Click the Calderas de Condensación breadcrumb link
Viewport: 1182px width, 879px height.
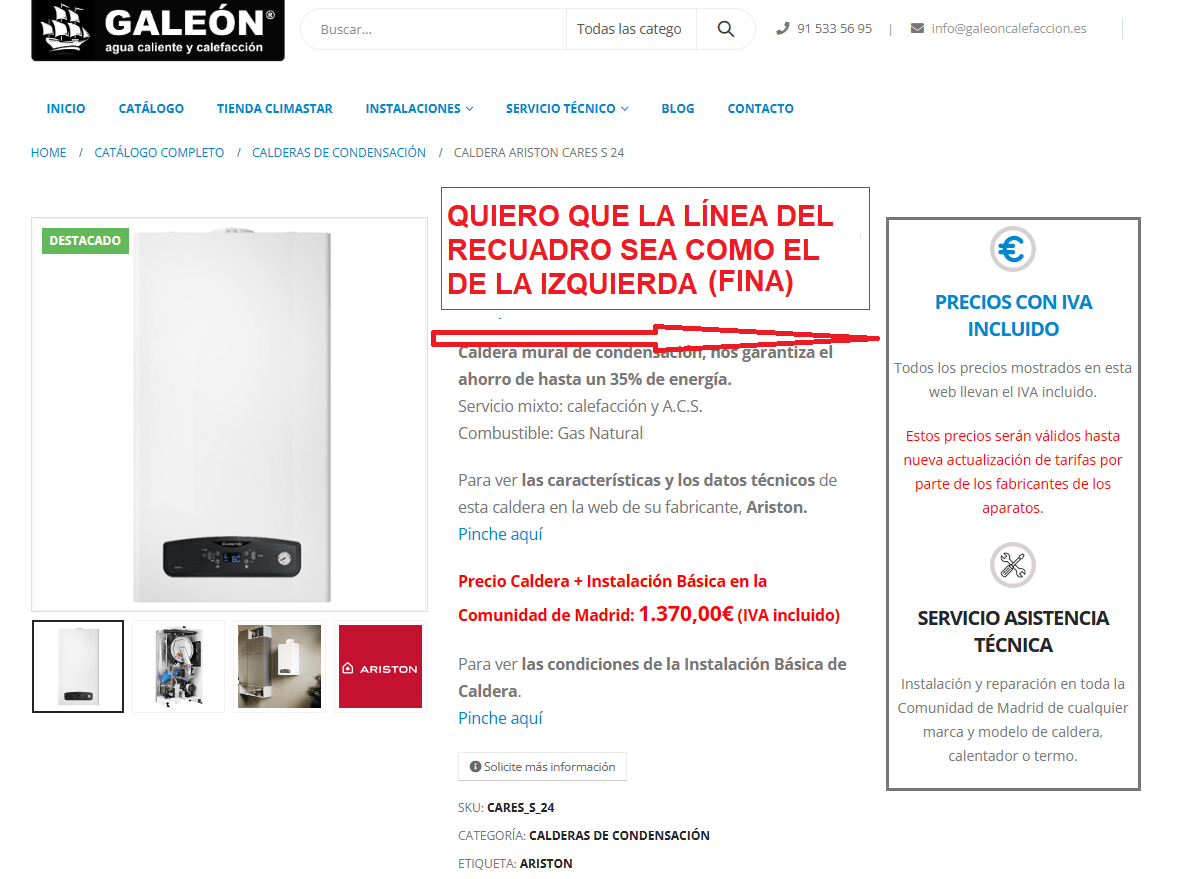[x=338, y=152]
